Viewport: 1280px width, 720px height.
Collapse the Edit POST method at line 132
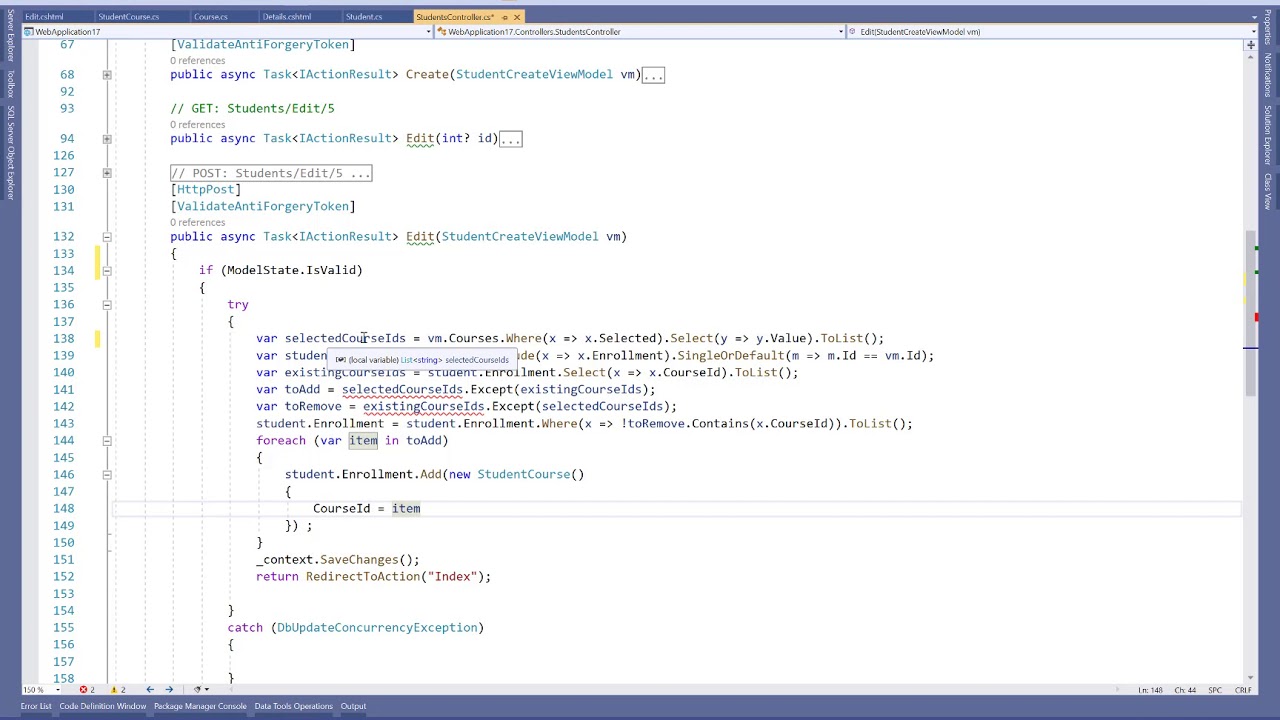click(x=106, y=237)
